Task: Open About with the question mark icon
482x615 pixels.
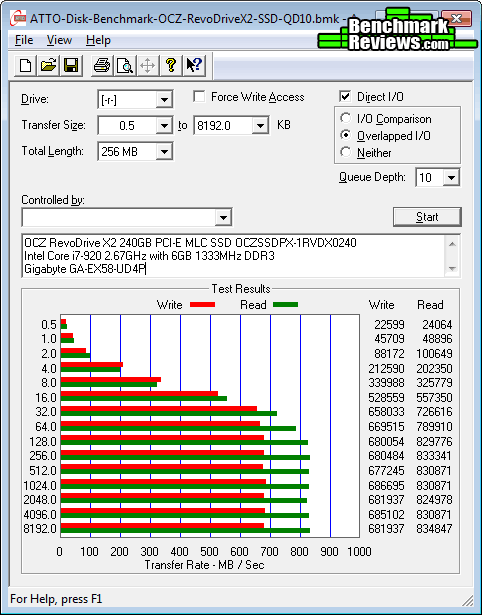Action: 170,65
